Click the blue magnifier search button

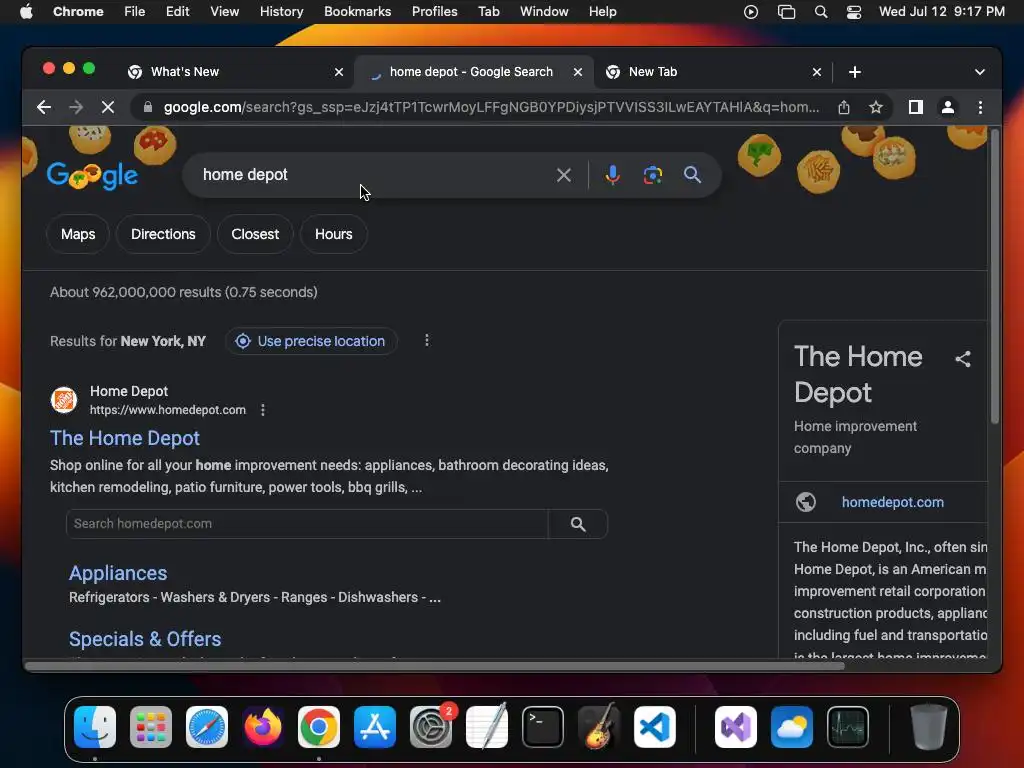(x=692, y=175)
